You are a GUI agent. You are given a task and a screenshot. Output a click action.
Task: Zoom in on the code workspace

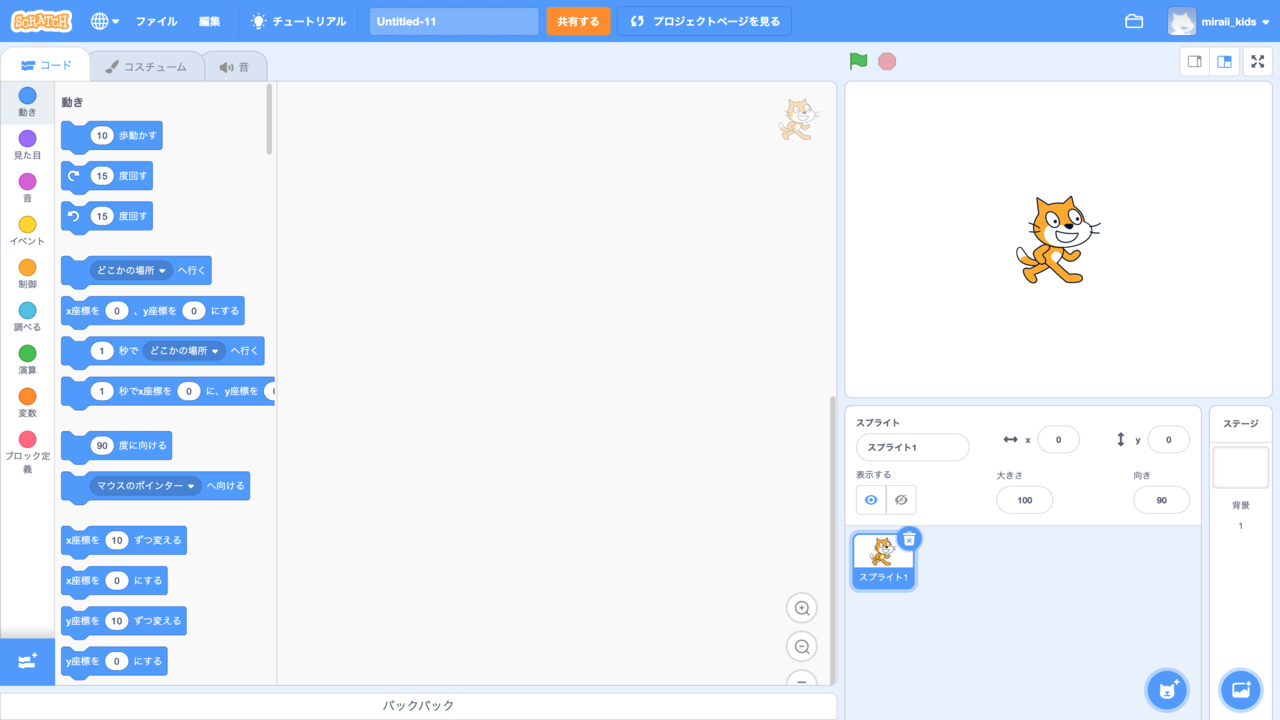tap(801, 607)
